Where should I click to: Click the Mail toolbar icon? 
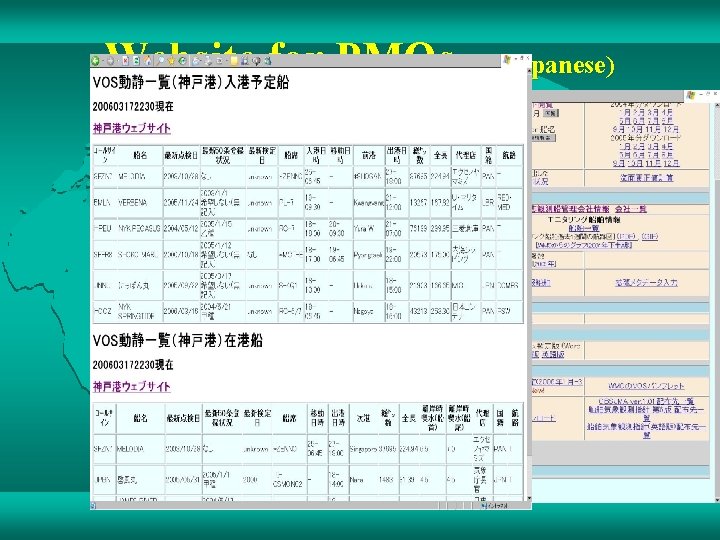coord(195,61)
